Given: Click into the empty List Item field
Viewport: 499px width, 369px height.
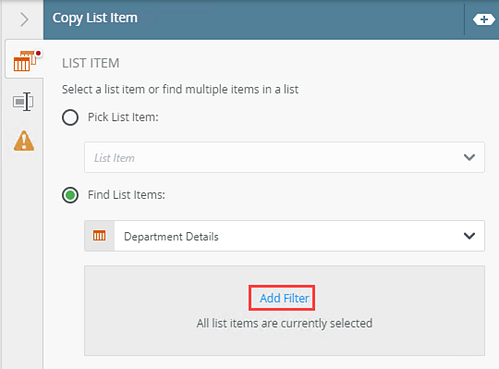Looking at the screenshot, I should 284,157.
